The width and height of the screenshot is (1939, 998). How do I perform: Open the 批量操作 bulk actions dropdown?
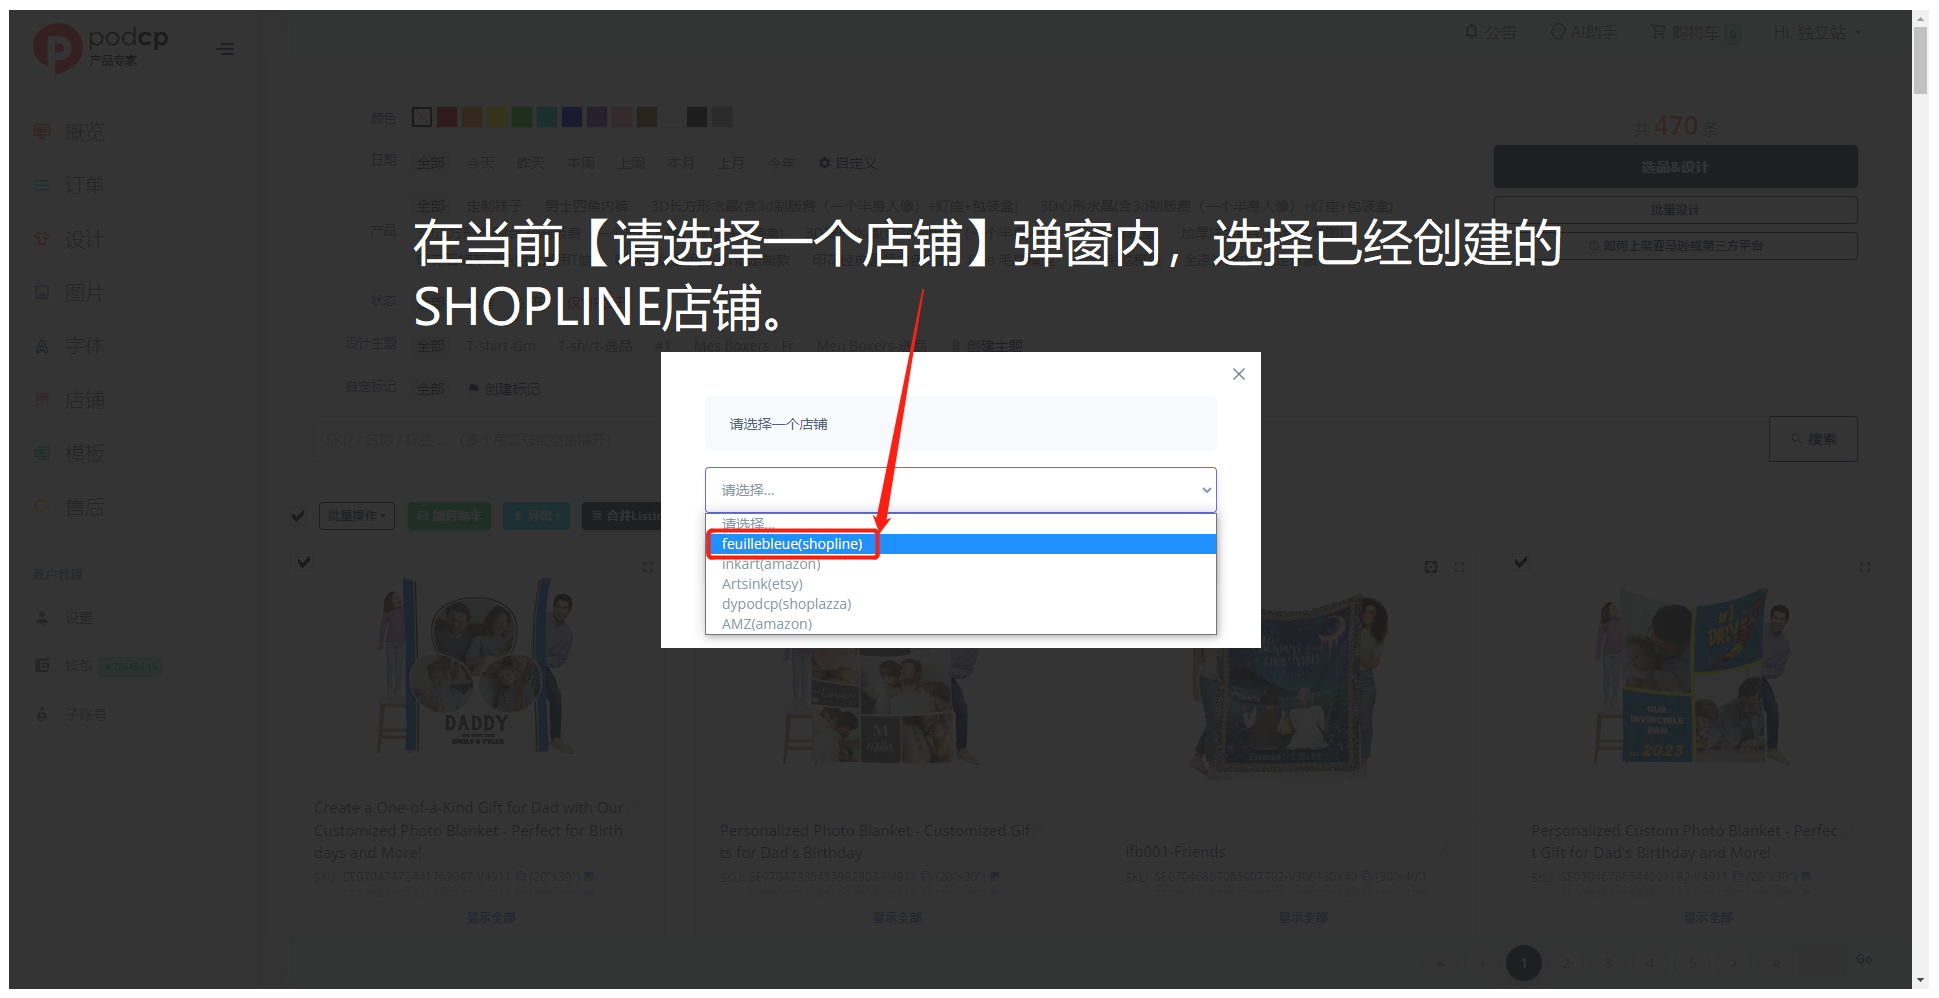click(x=357, y=516)
